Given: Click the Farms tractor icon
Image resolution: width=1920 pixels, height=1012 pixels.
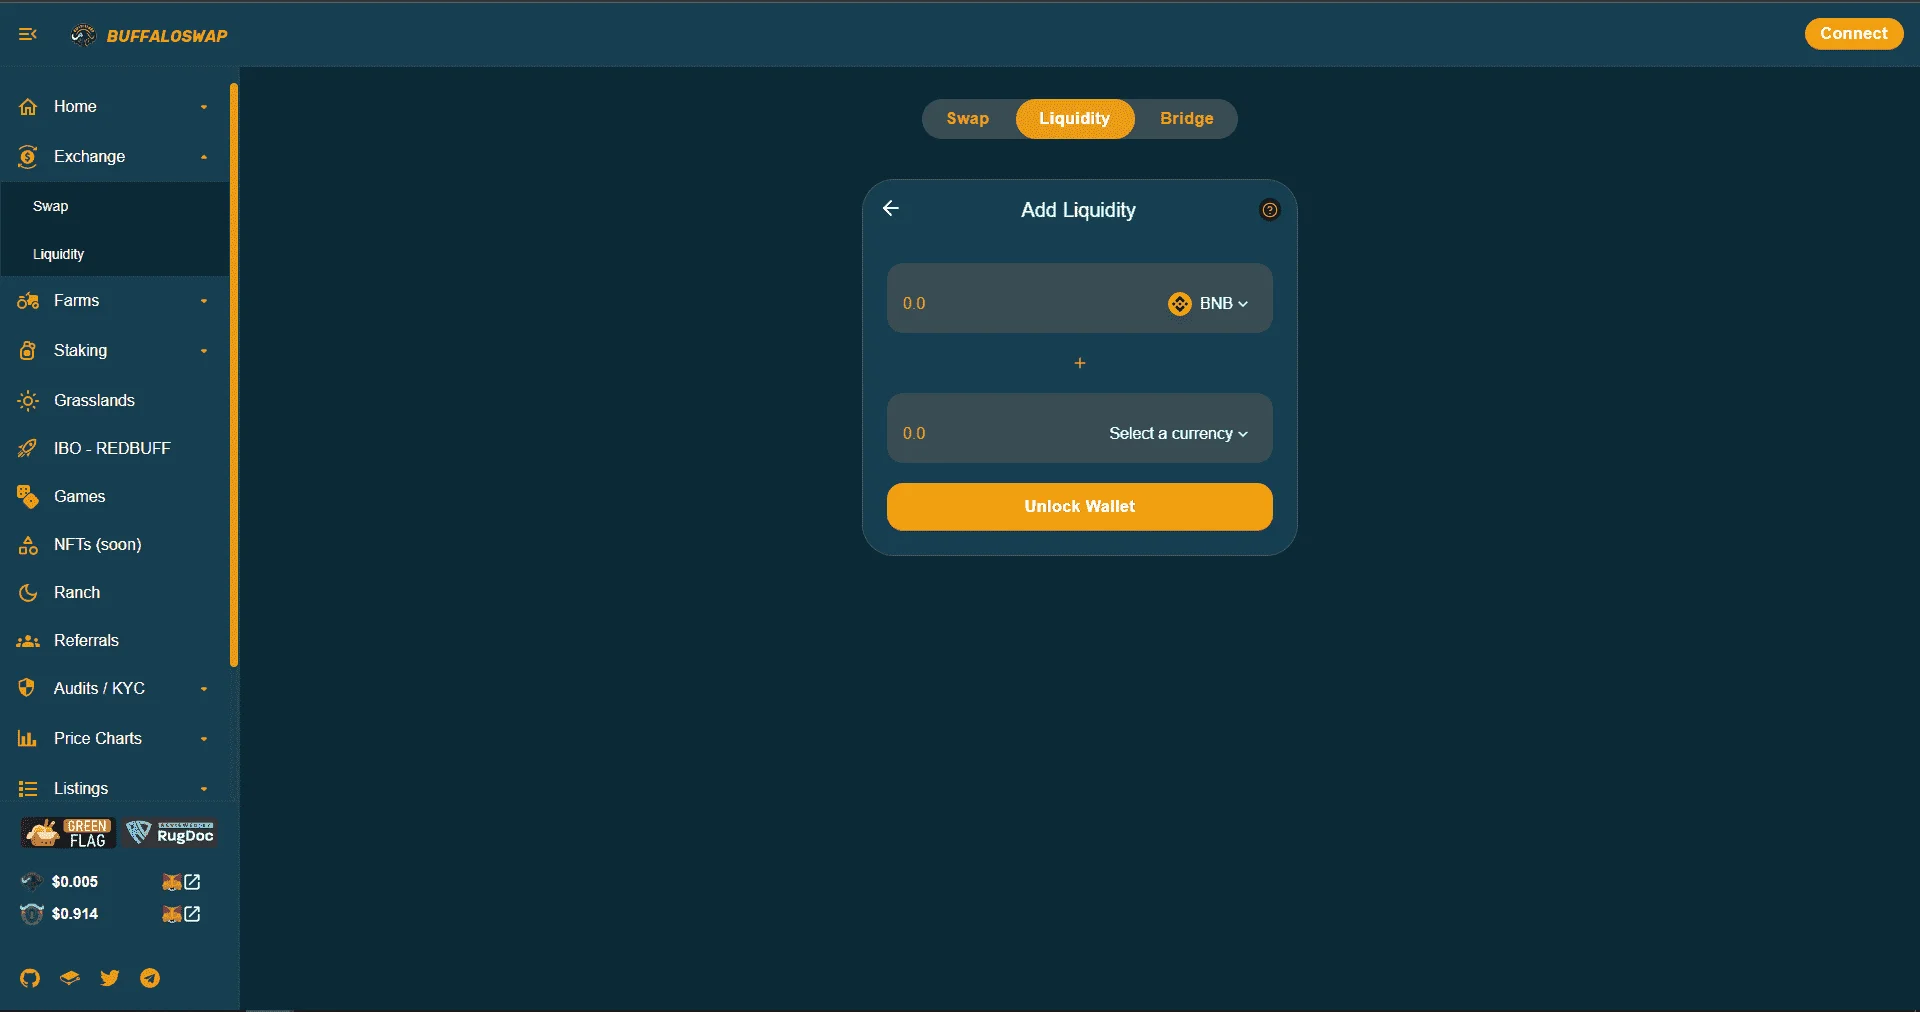Looking at the screenshot, I should [28, 300].
